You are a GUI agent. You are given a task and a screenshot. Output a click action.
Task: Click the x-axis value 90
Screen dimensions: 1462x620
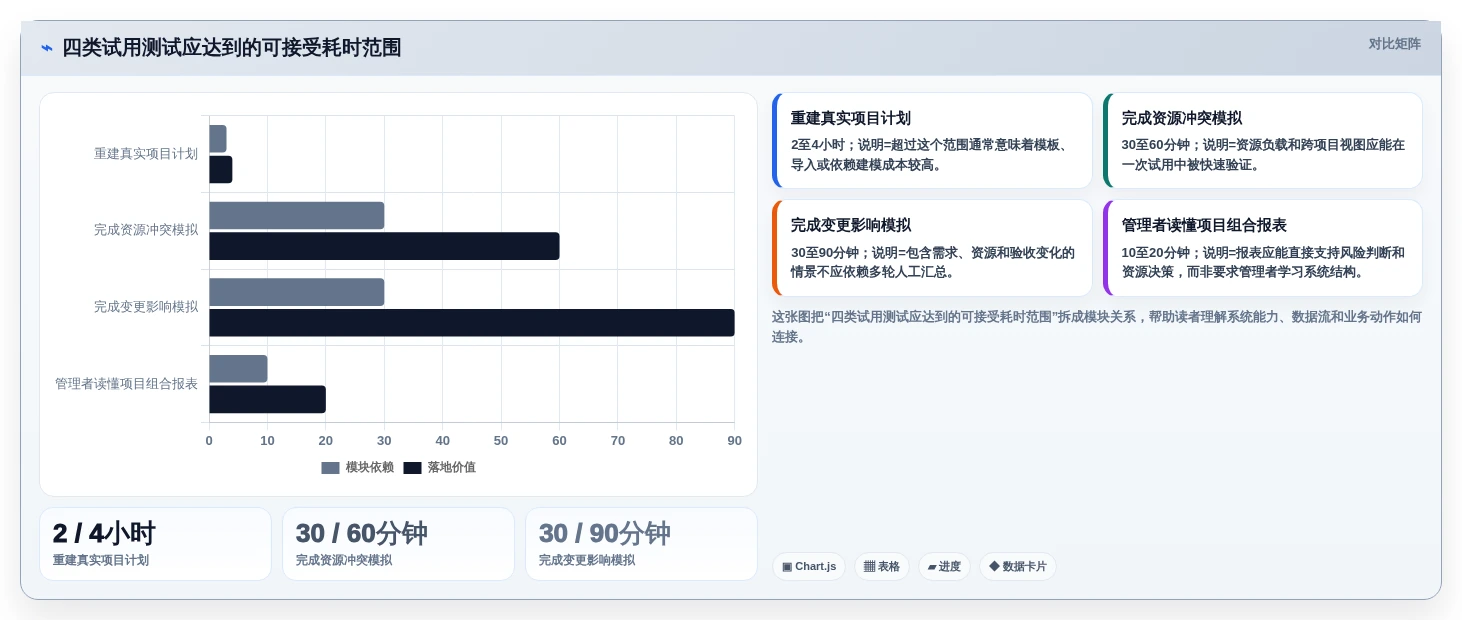[x=735, y=441]
